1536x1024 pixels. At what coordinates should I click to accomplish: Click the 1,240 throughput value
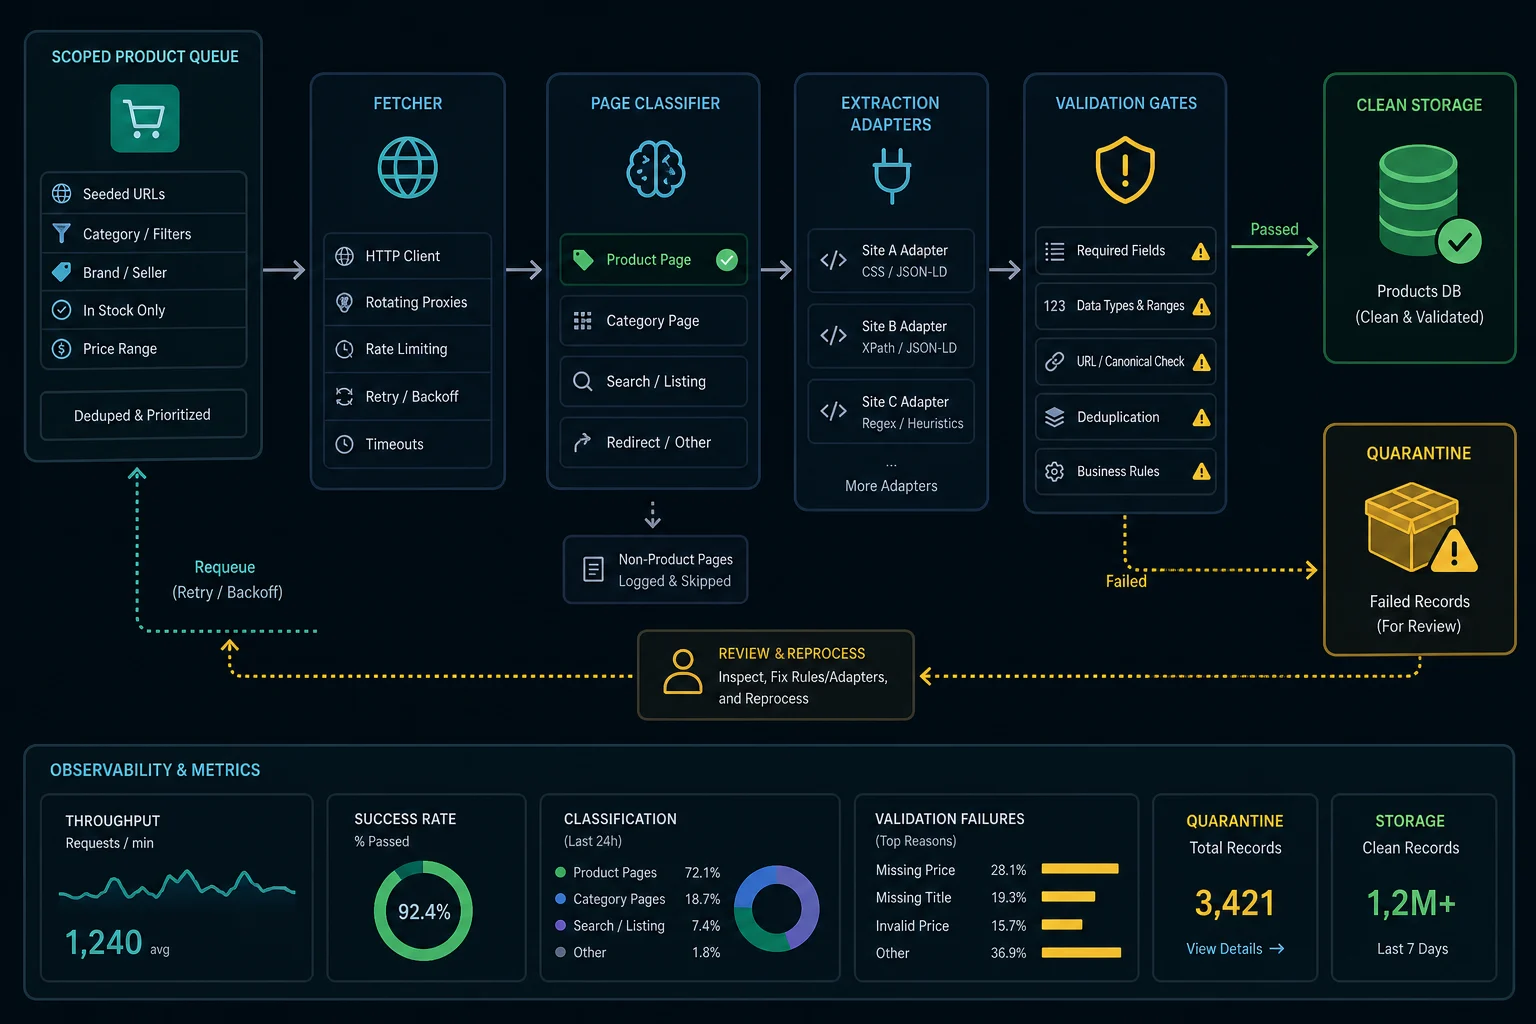[x=103, y=942]
